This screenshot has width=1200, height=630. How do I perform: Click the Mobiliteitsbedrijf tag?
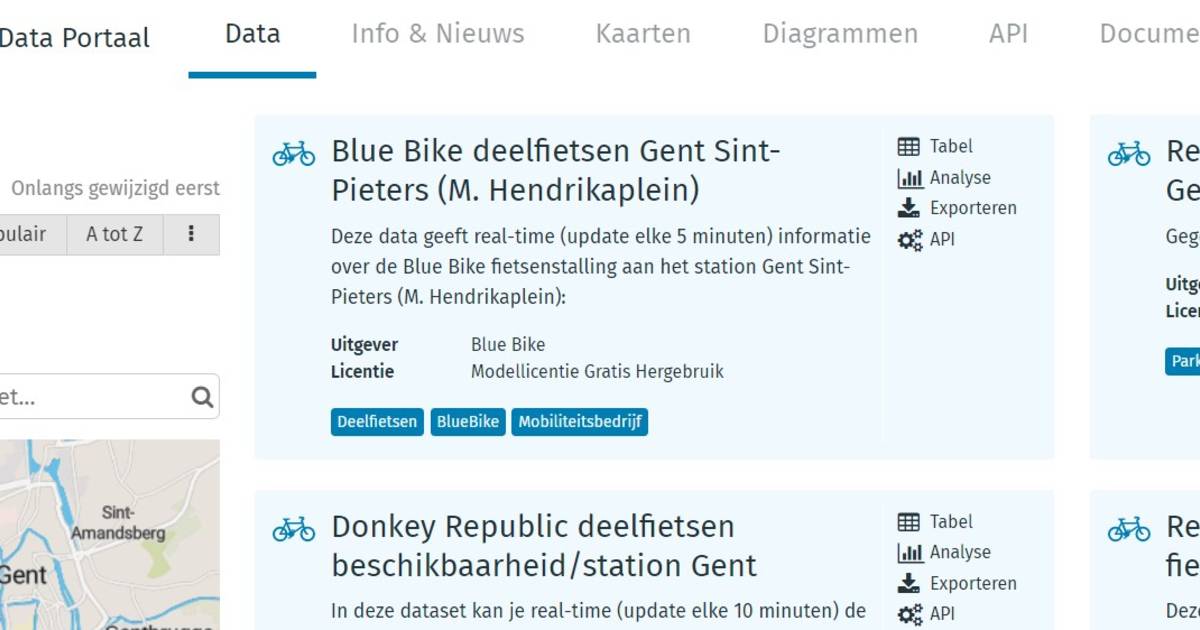pos(580,422)
